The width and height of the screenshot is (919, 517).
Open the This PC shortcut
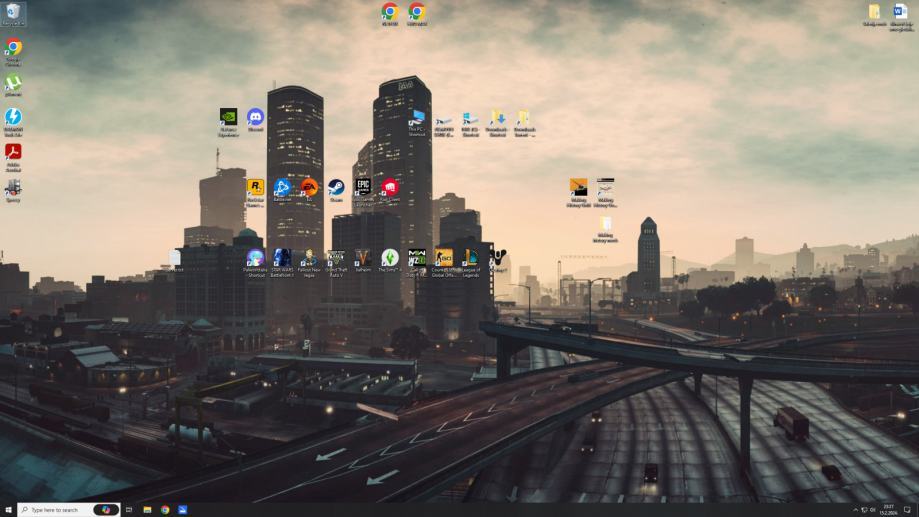coord(417,118)
